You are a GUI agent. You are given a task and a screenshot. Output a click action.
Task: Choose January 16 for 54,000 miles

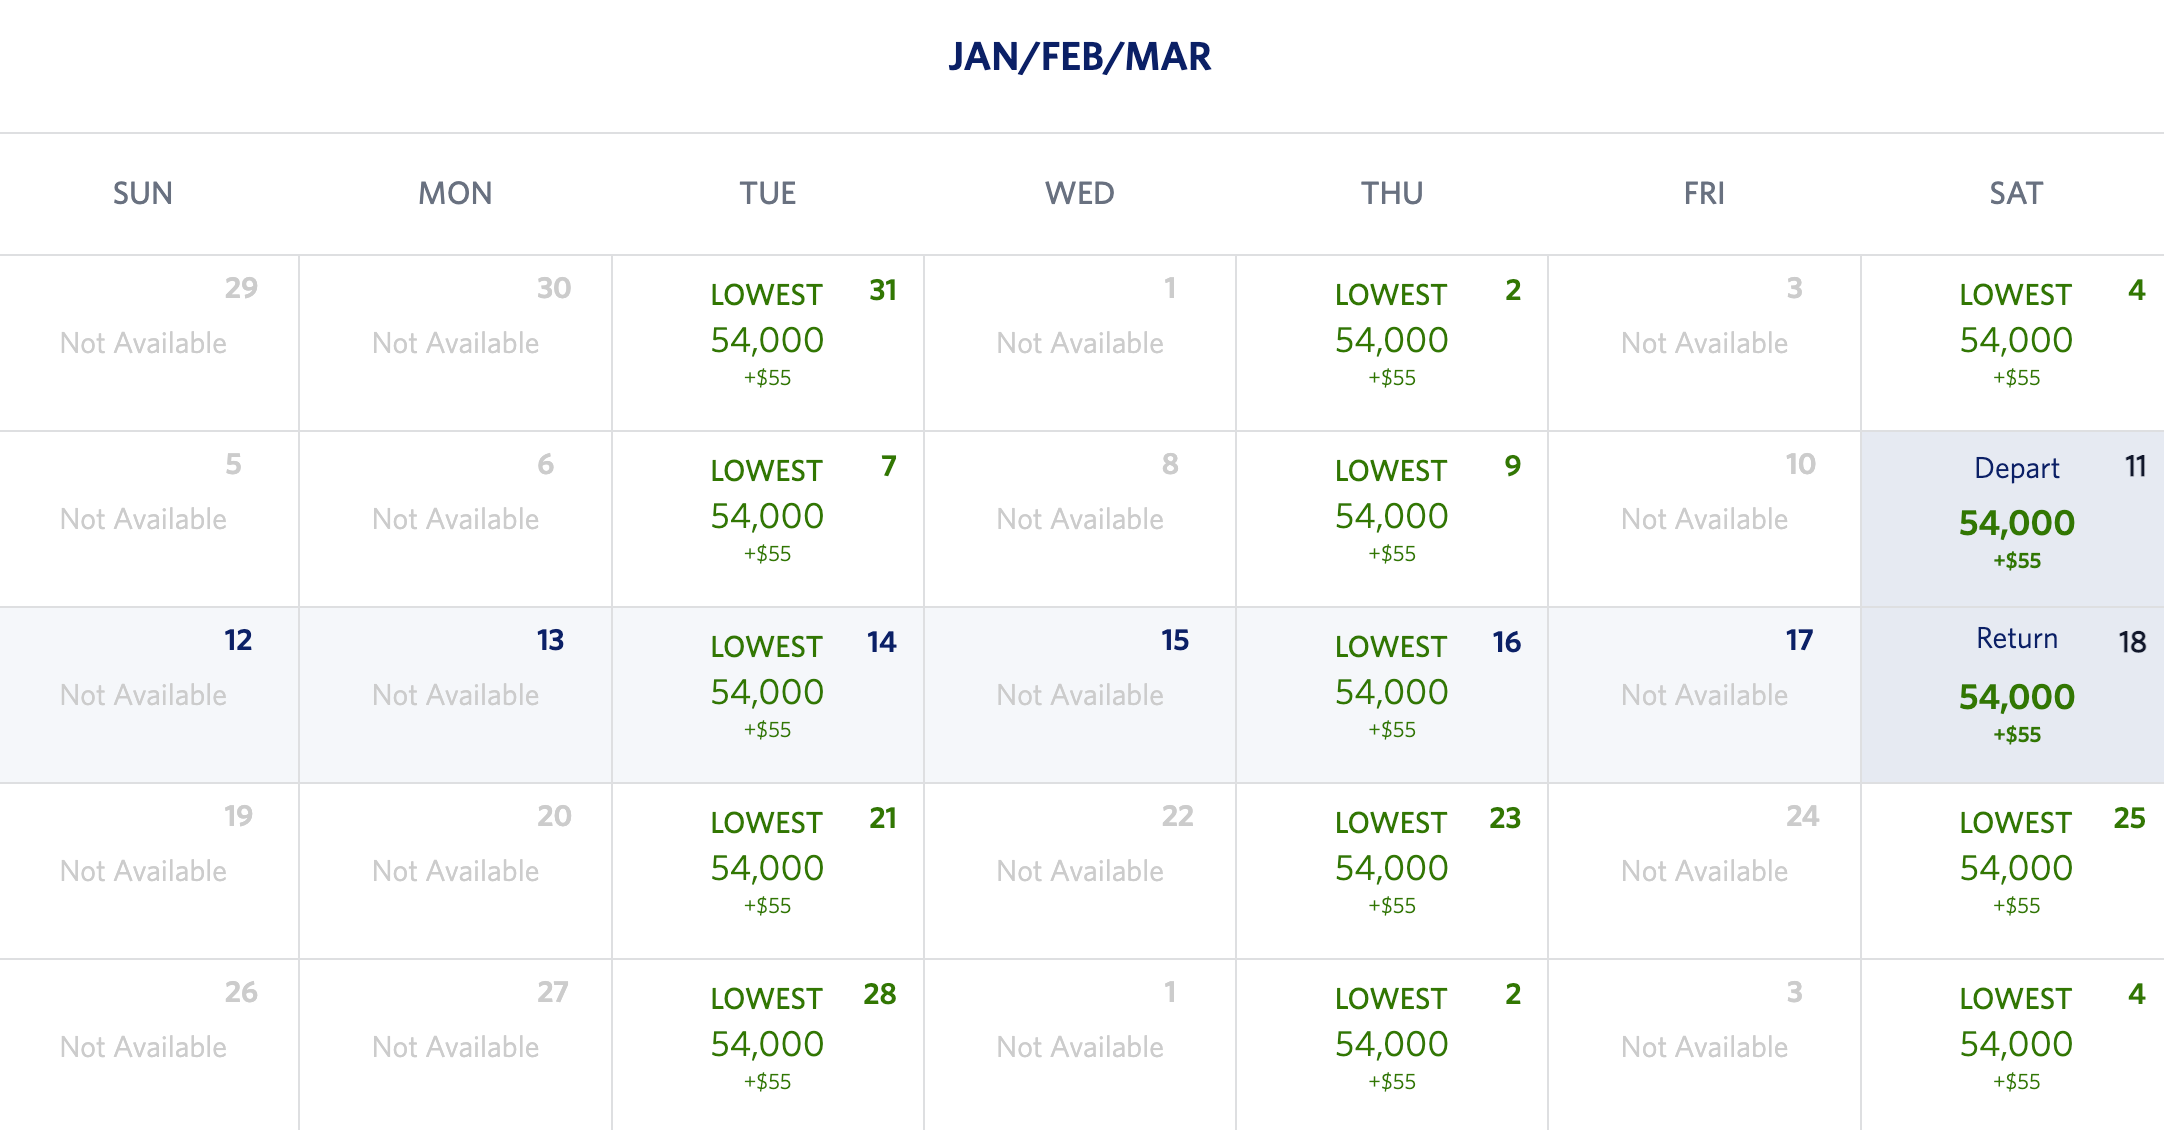[1392, 690]
